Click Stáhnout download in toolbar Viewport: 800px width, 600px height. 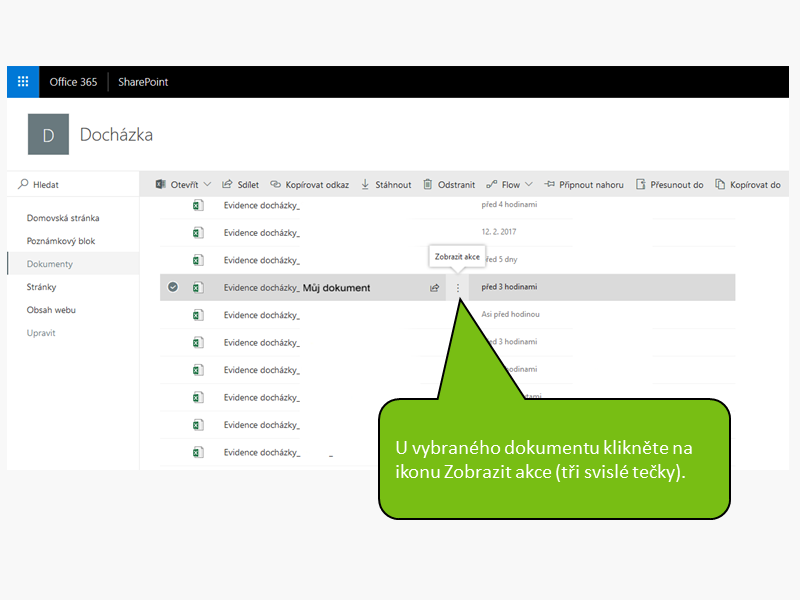[x=386, y=185]
